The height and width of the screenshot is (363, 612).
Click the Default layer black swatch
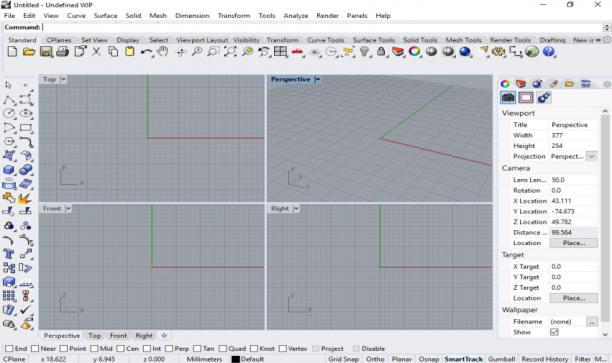(x=235, y=359)
